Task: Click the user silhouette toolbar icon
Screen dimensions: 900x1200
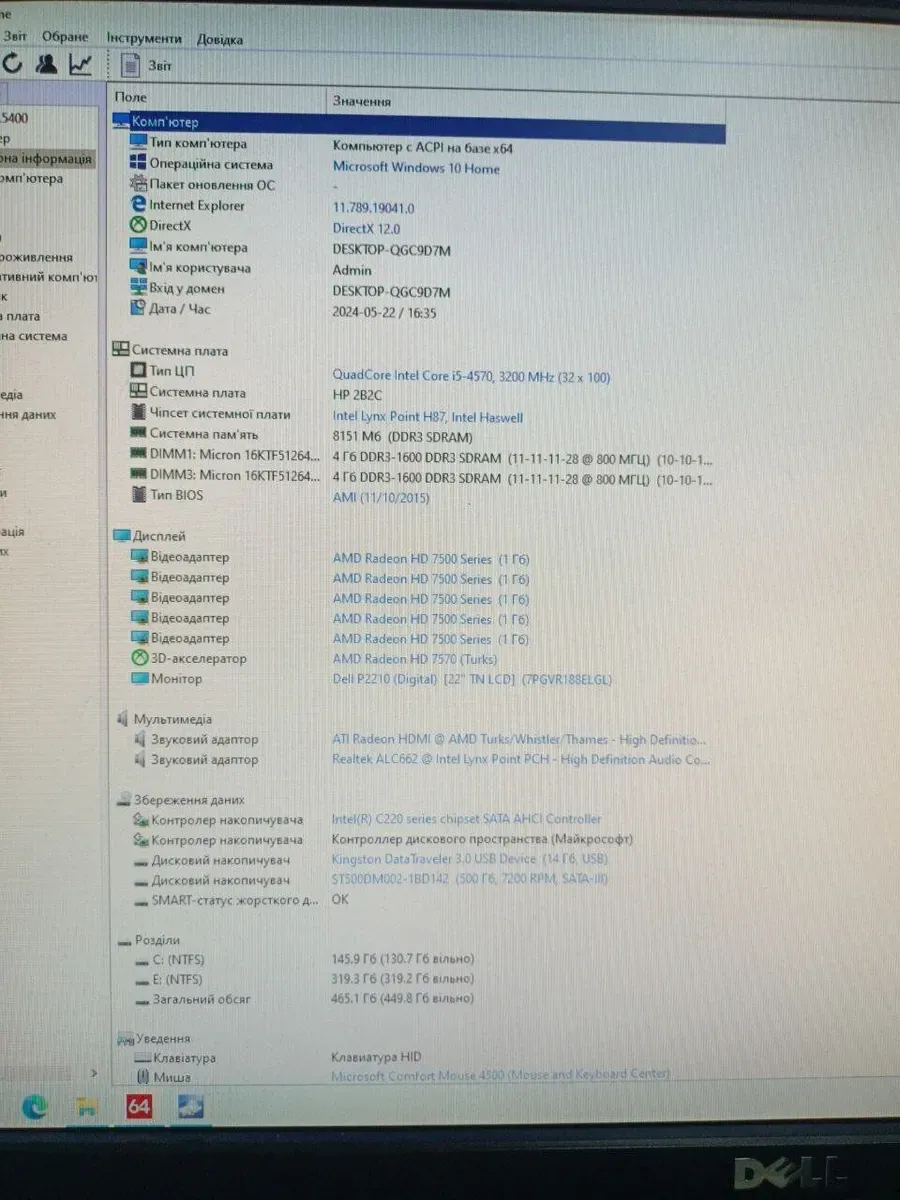Action: (x=46, y=64)
